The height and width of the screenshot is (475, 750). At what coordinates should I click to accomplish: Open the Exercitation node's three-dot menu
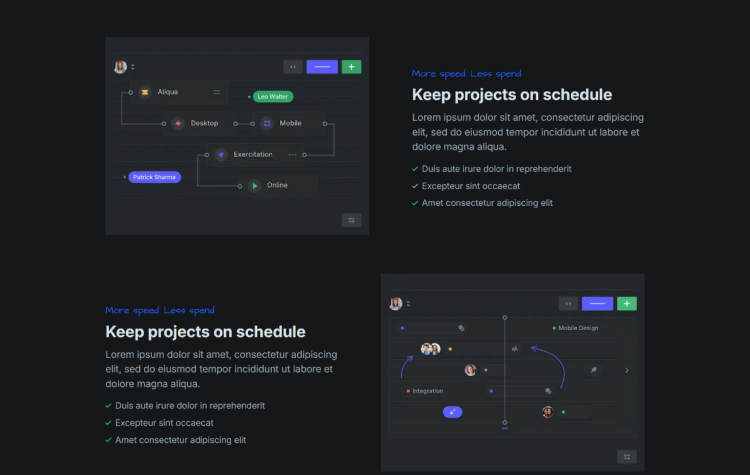point(292,155)
